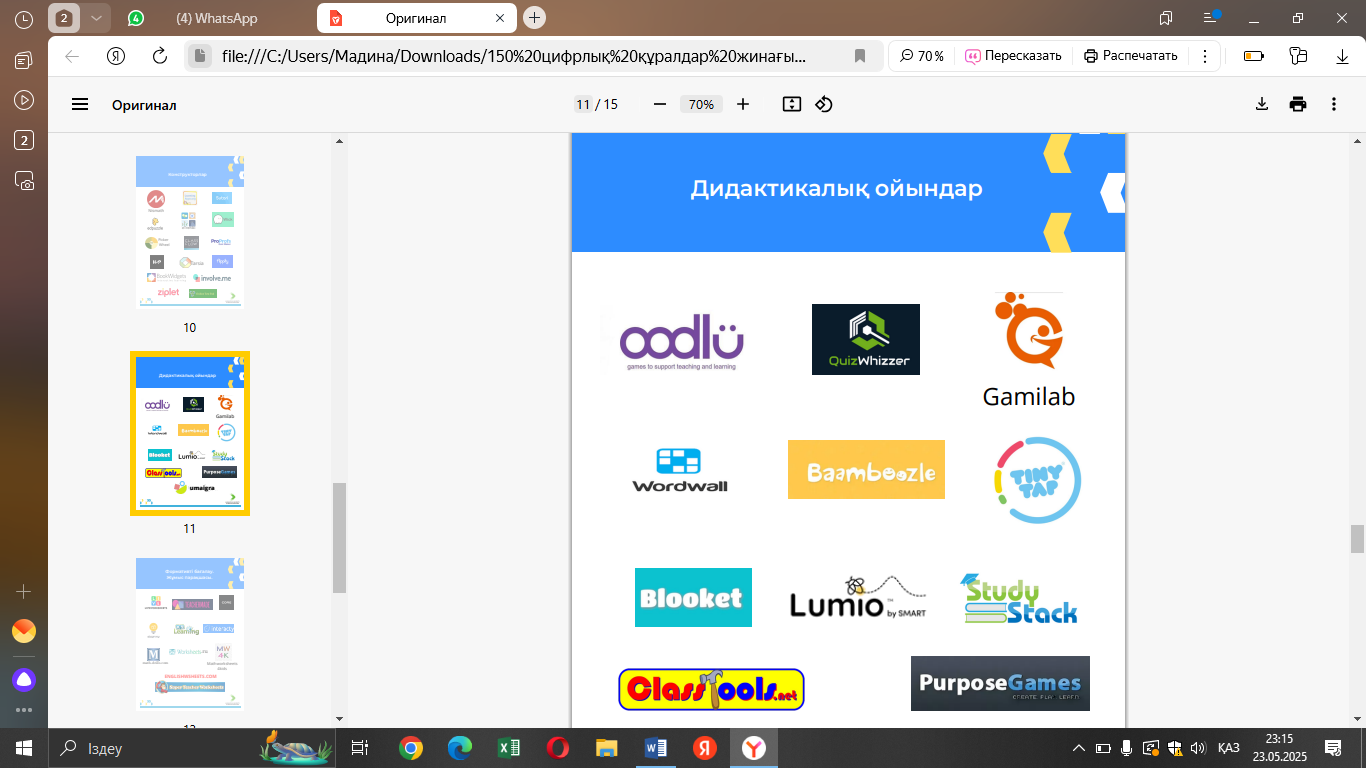Screen dimensions: 1366x768
Task: Click the file page info icon
Action: pyautogui.click(x=200, y=56)
